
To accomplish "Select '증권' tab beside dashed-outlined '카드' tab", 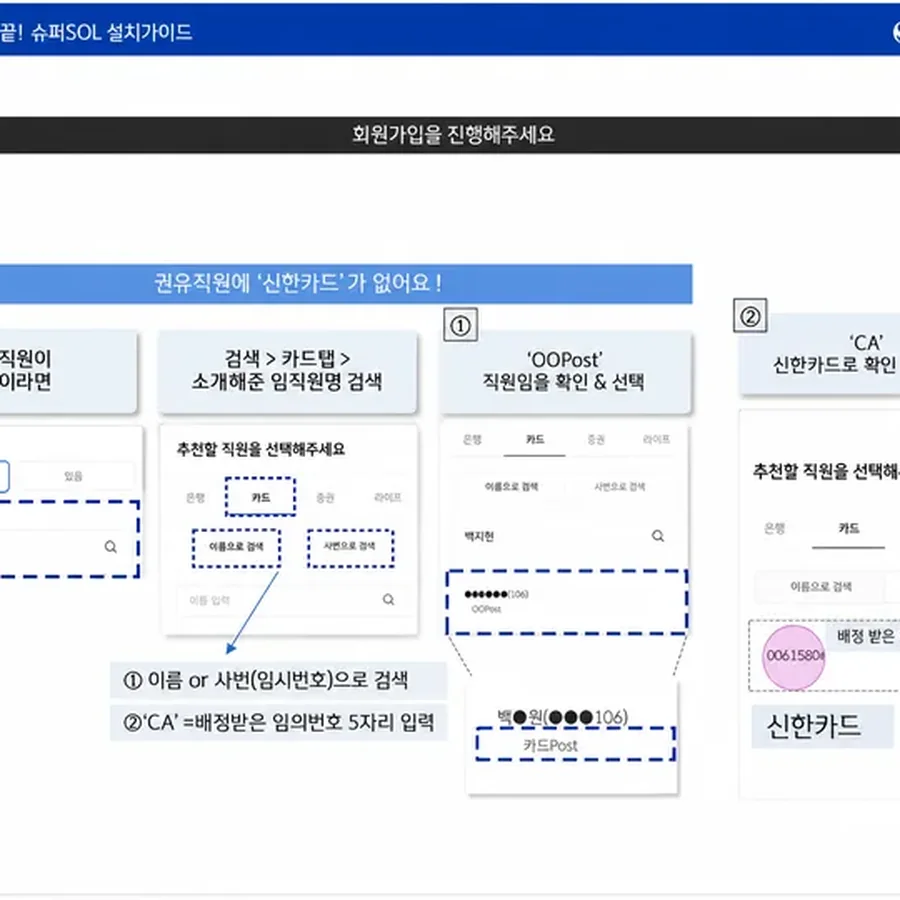I will pyautogui.click(x=325, y=498).
